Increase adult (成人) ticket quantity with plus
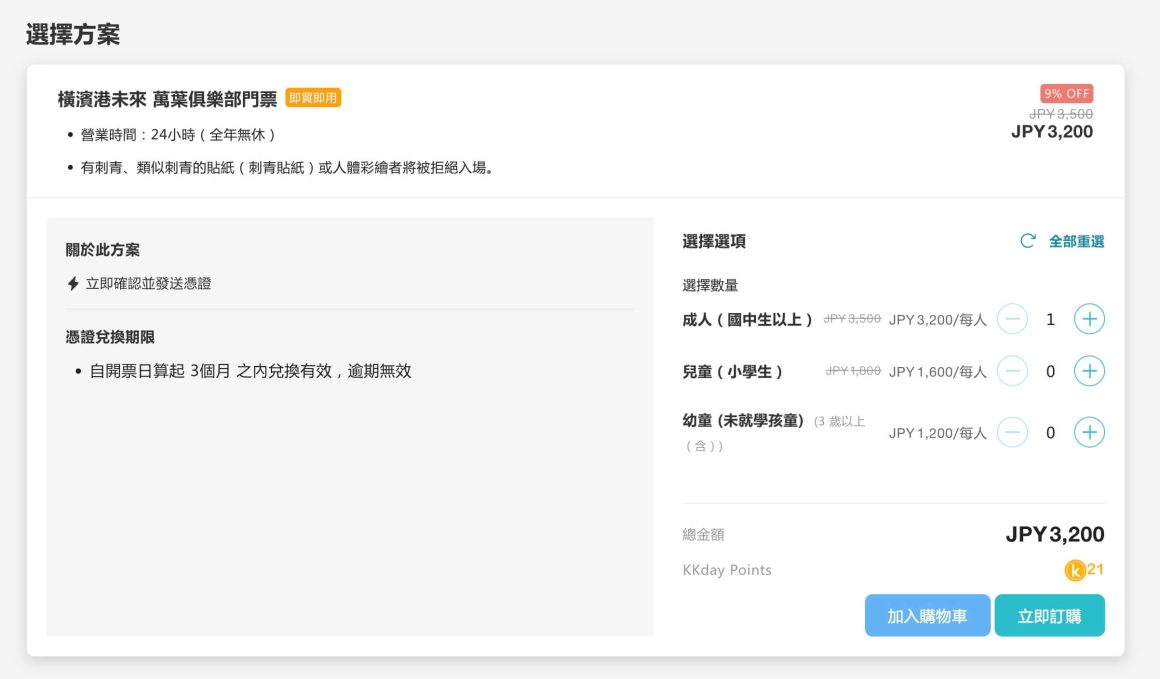Image resolution: width=1160 pixels, height=679 pixels. 1089,319
